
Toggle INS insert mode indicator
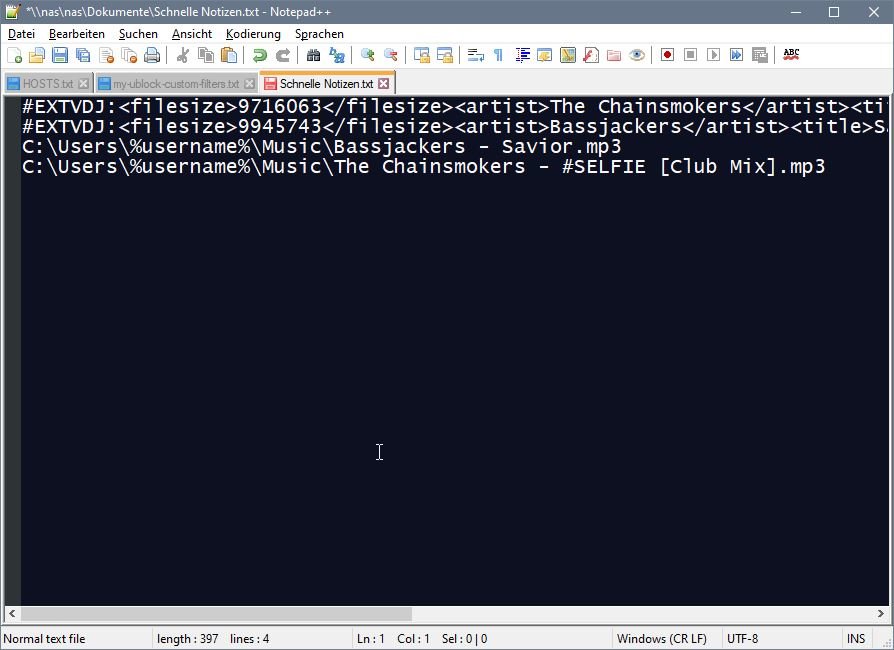point(856,639)
